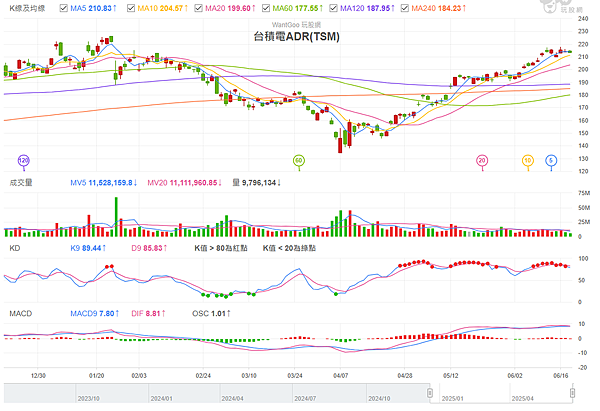Image resolution: width=600 pixels, height=411 pixels.
Task: Click the orange 10 marker on chart
Action: (x=528, y=160)
